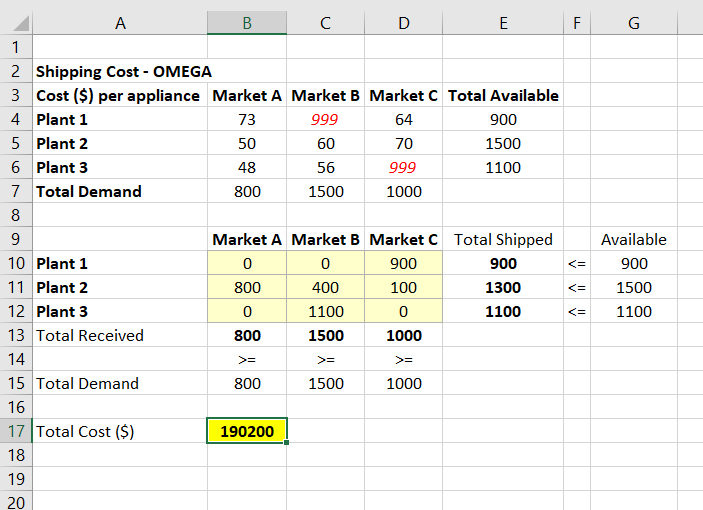Click Total Available 1100 in row 6
The image size is (703, 510).
(x=503, y=167)
